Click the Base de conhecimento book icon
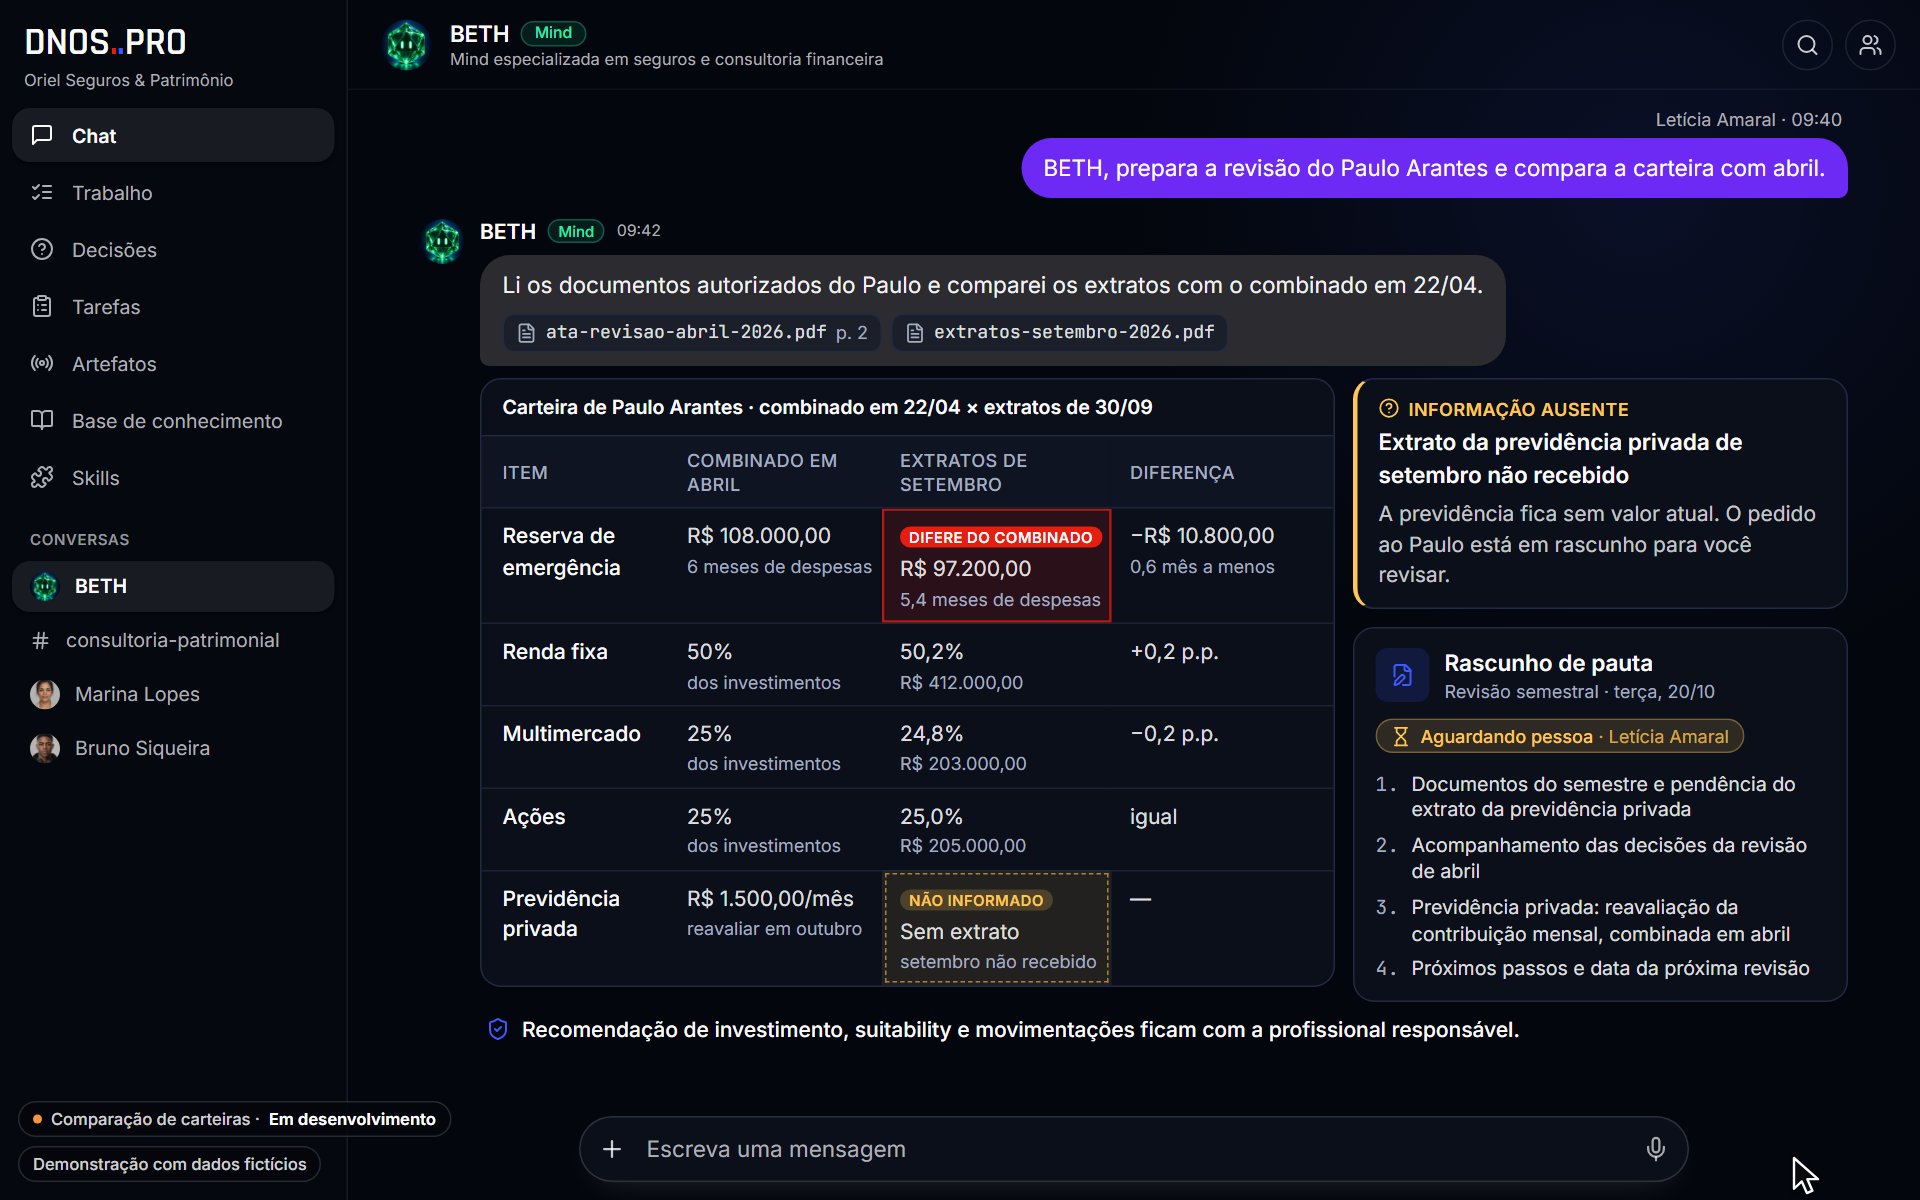 [x=42, y=420]
